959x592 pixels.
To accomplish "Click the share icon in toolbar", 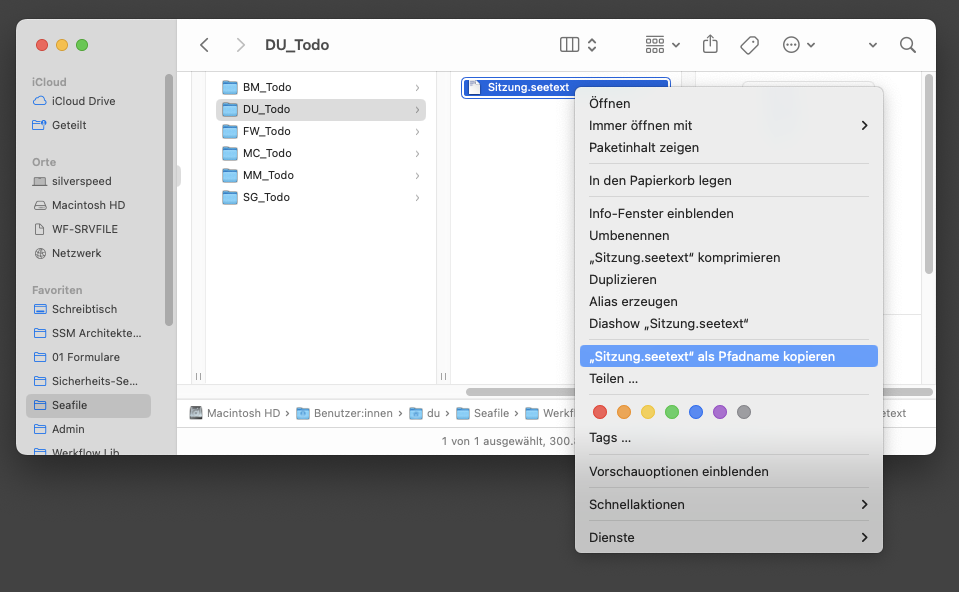I will click(x=710, y=45).
